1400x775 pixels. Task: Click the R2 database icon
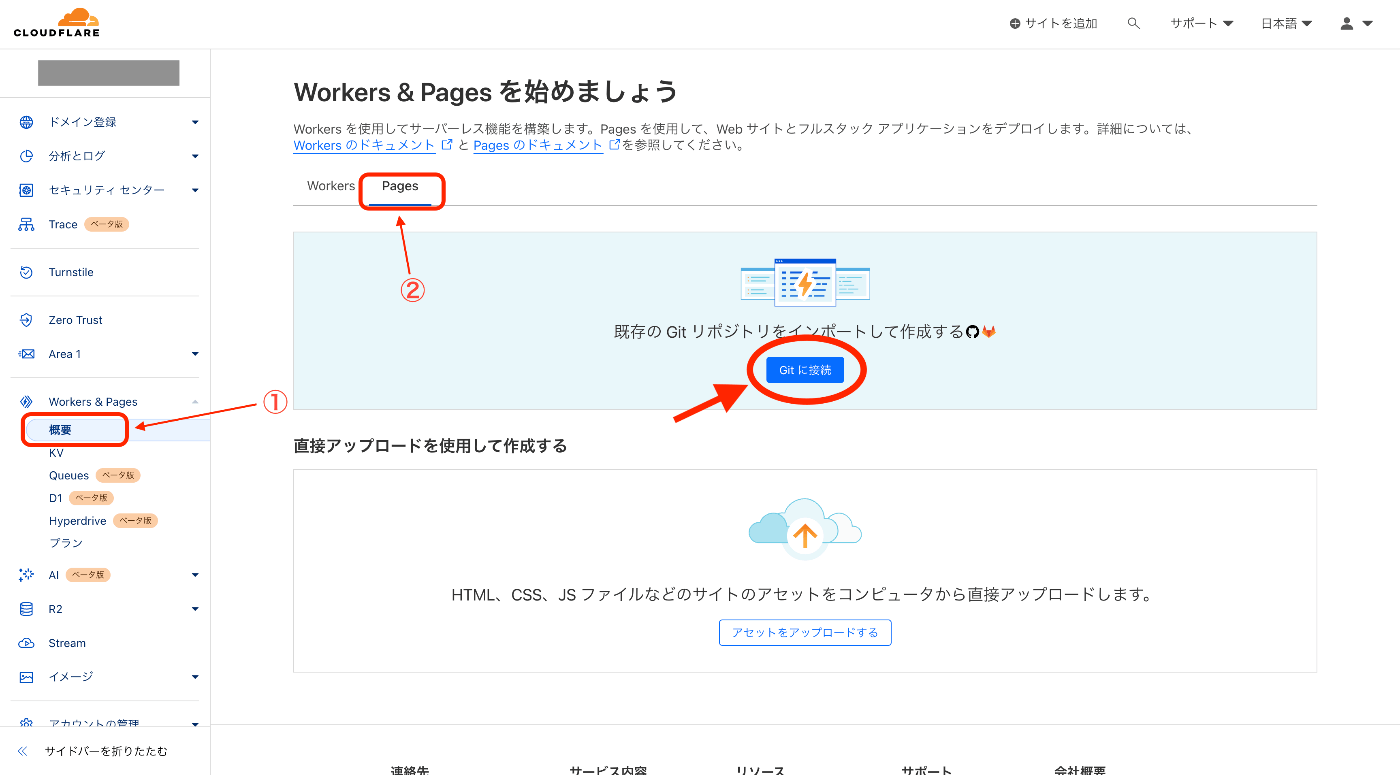coord(27,609)
